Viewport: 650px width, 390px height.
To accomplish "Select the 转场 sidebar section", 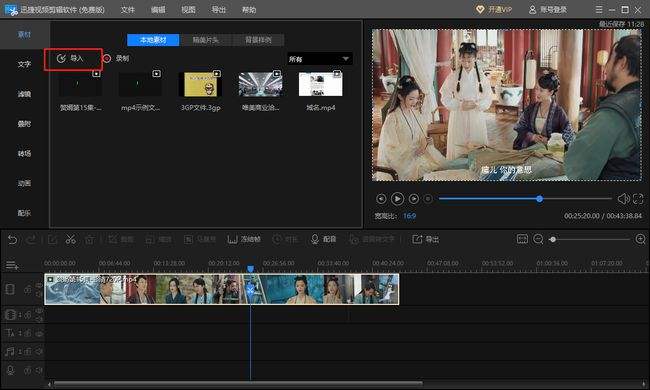I will click(24, 153).
